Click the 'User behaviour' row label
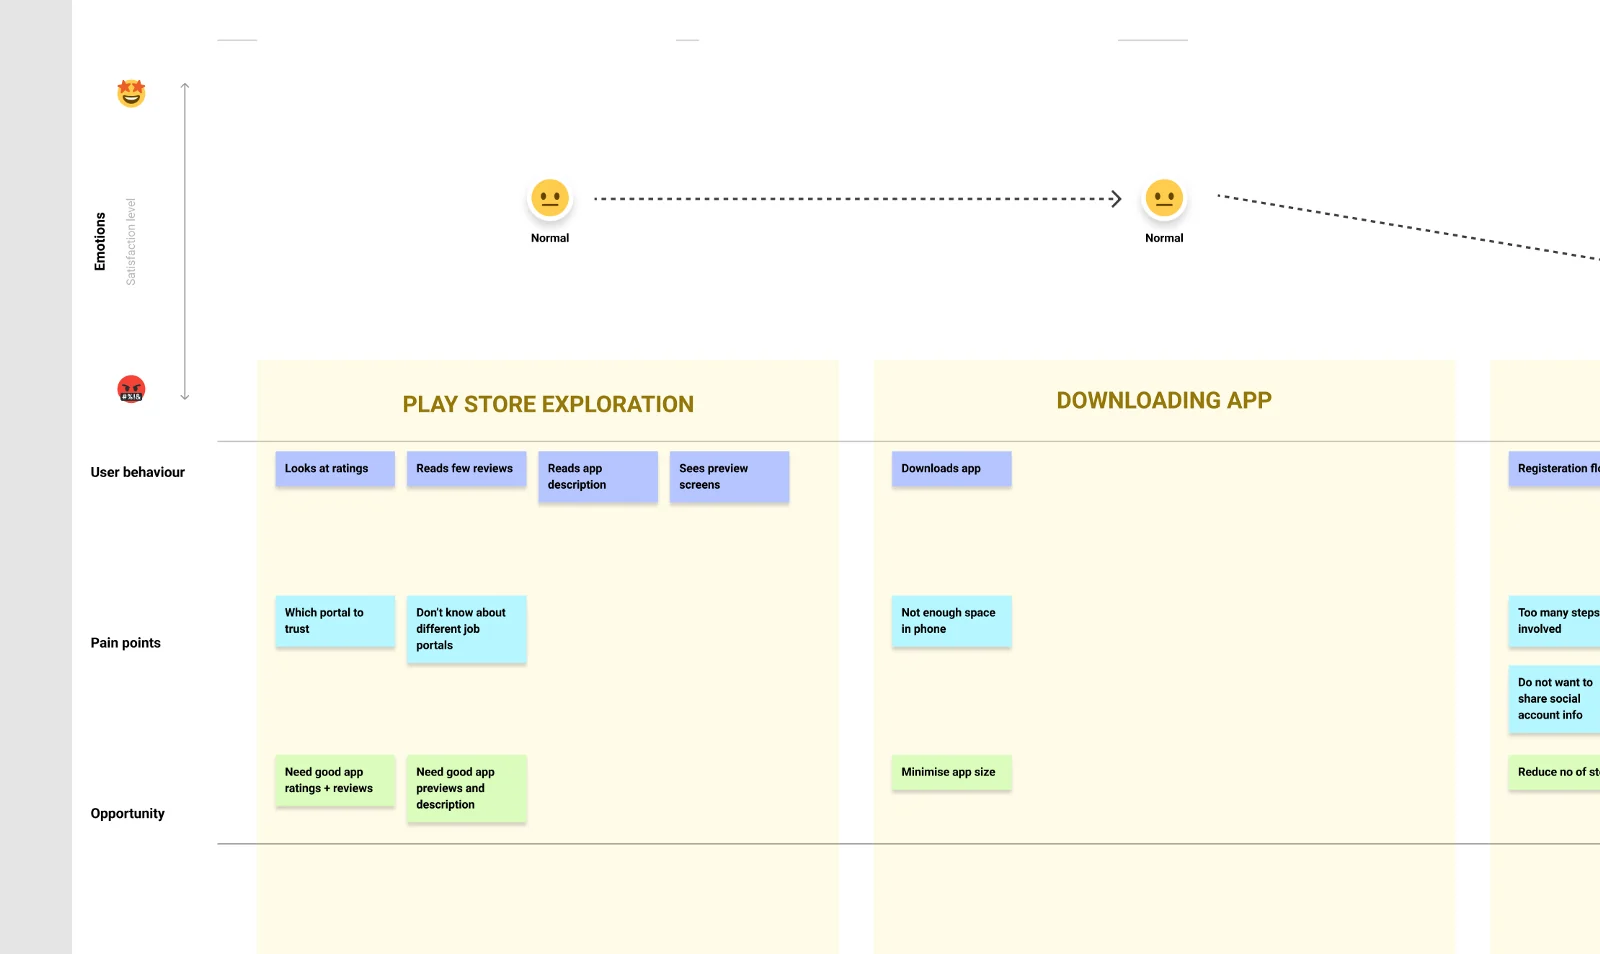 (138, 472)
